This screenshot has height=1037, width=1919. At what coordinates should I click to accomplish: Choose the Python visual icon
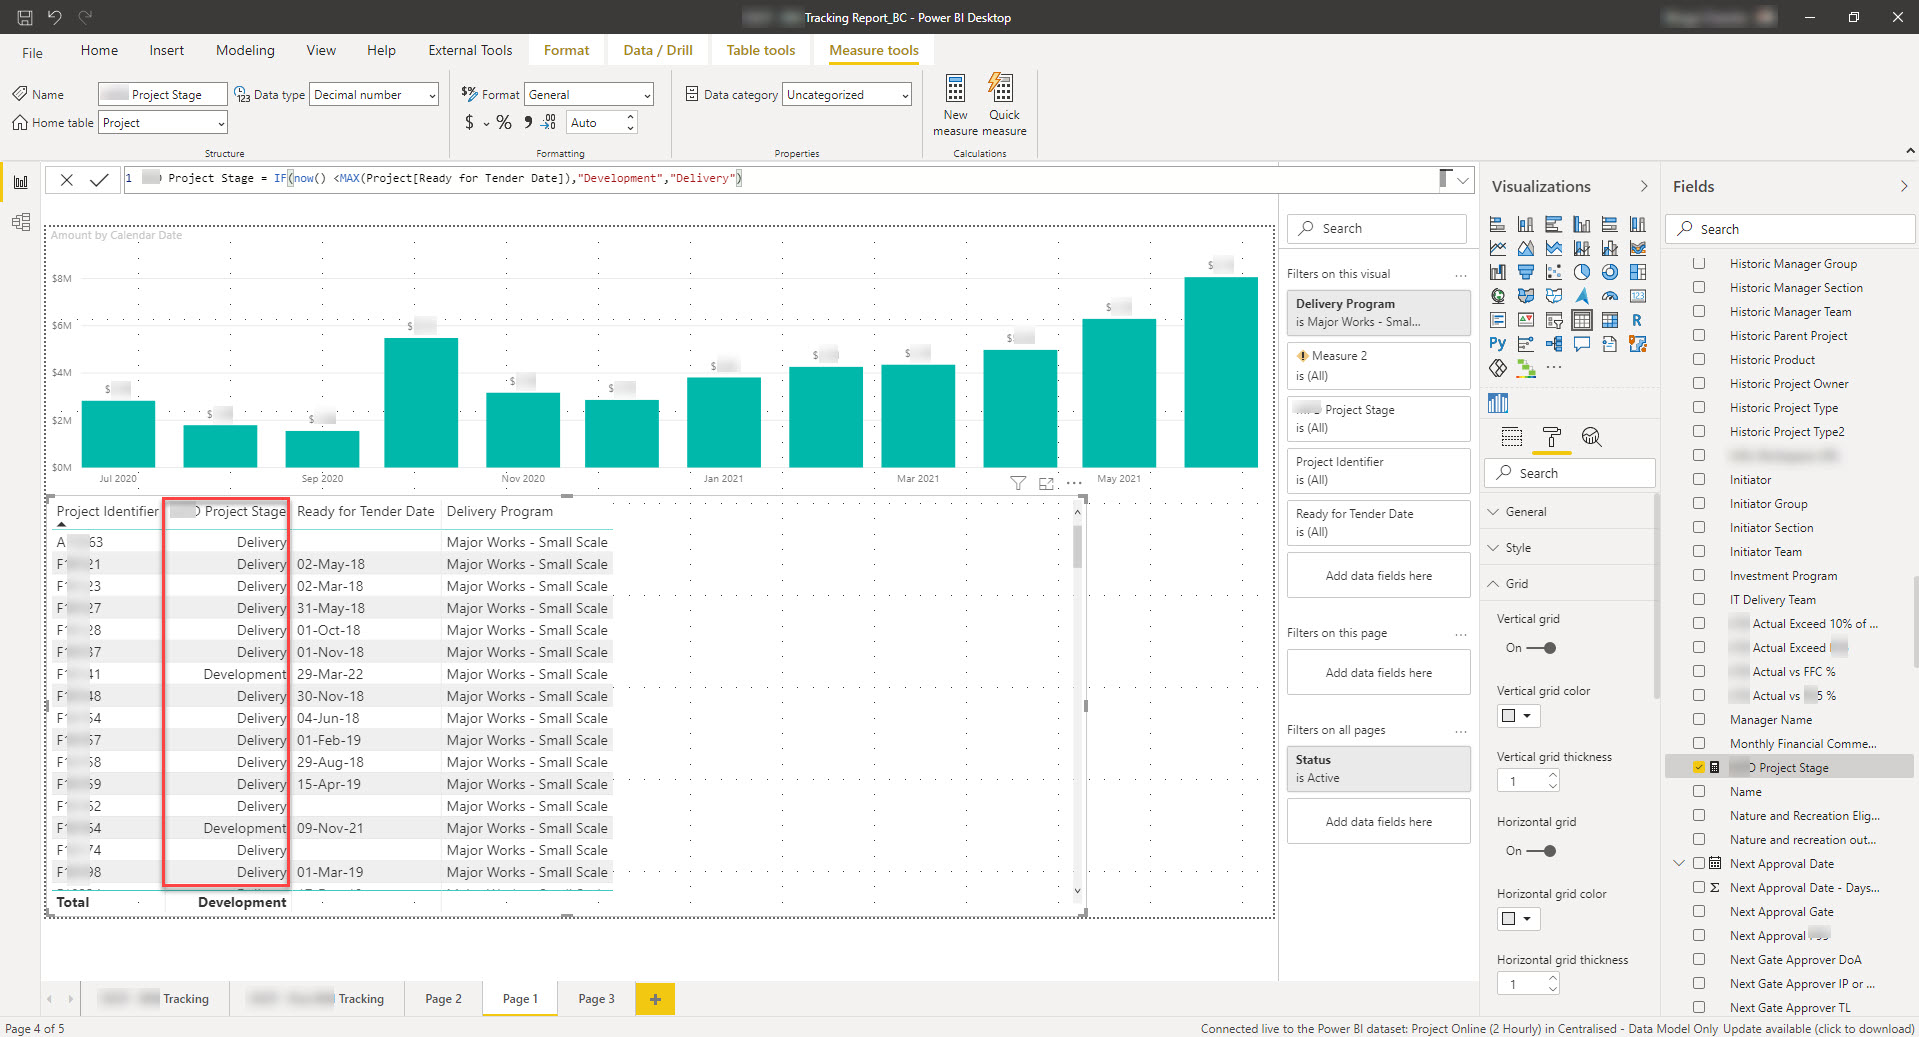click(x=1497, y=344)
